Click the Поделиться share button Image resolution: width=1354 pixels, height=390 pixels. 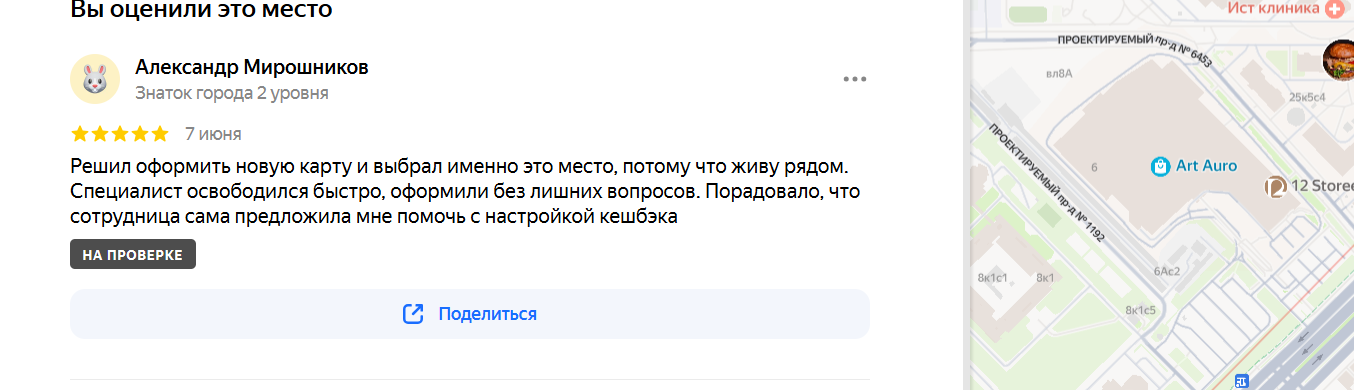pyautogui.click(x=470, y=314)
